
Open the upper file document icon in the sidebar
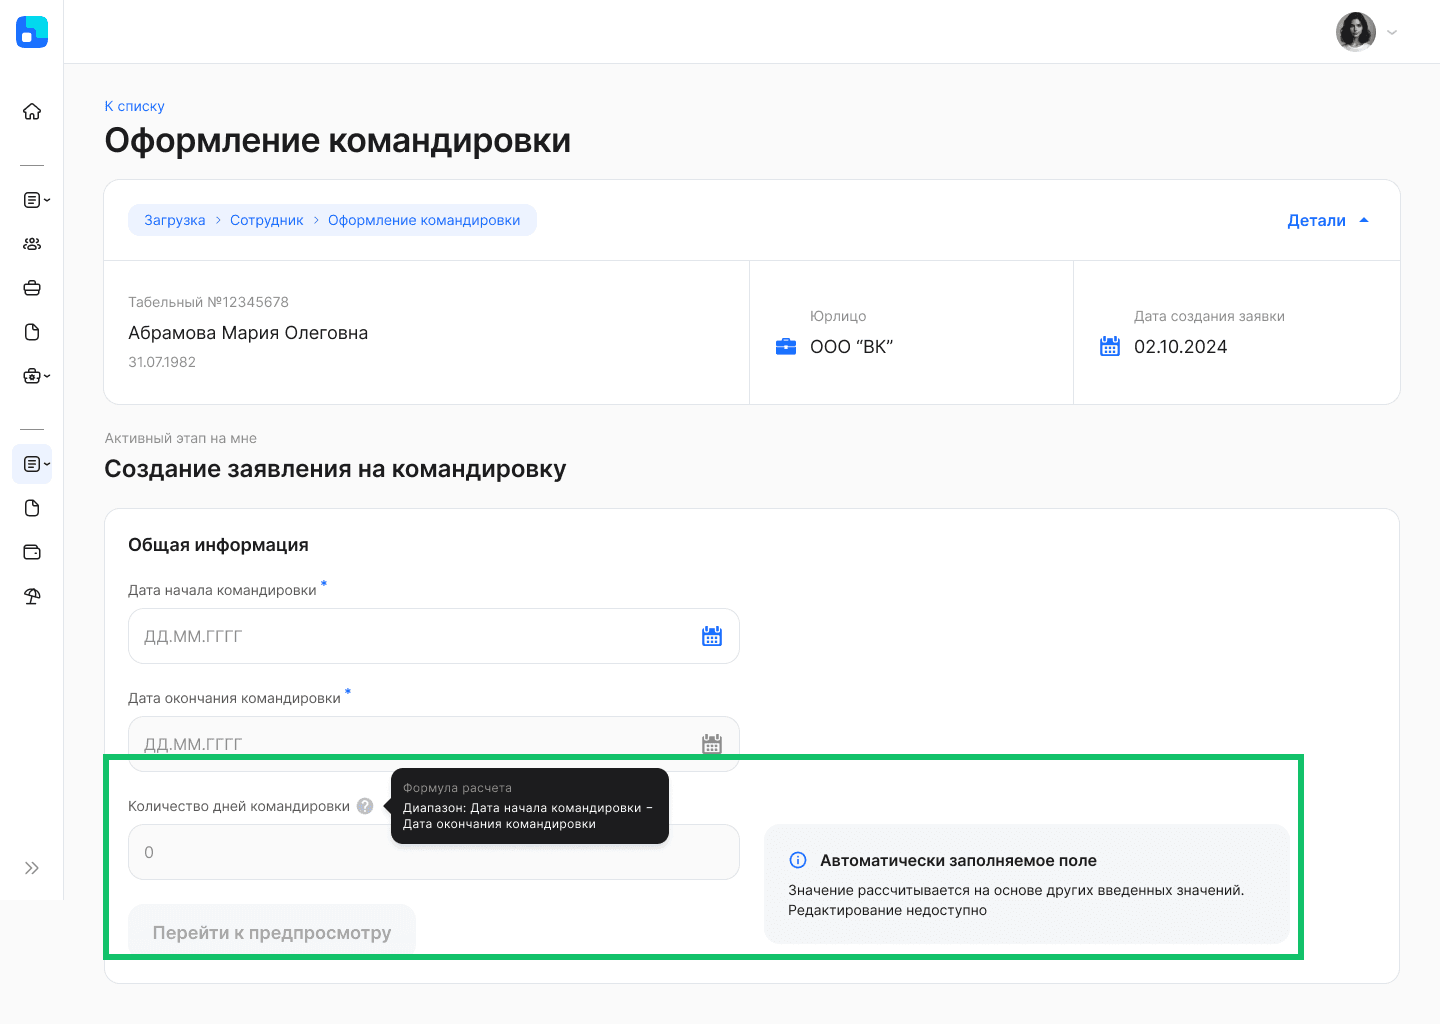pos(32,332)
